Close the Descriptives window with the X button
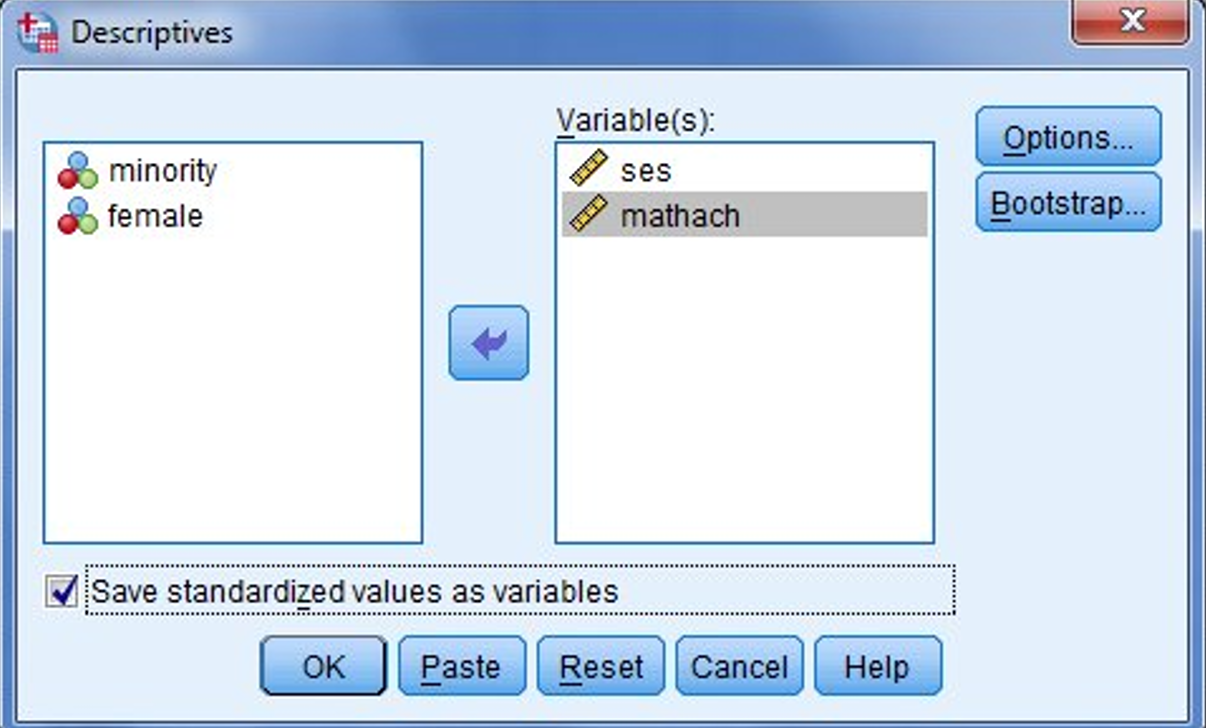1206x728 pixels. click(1130, 21)
